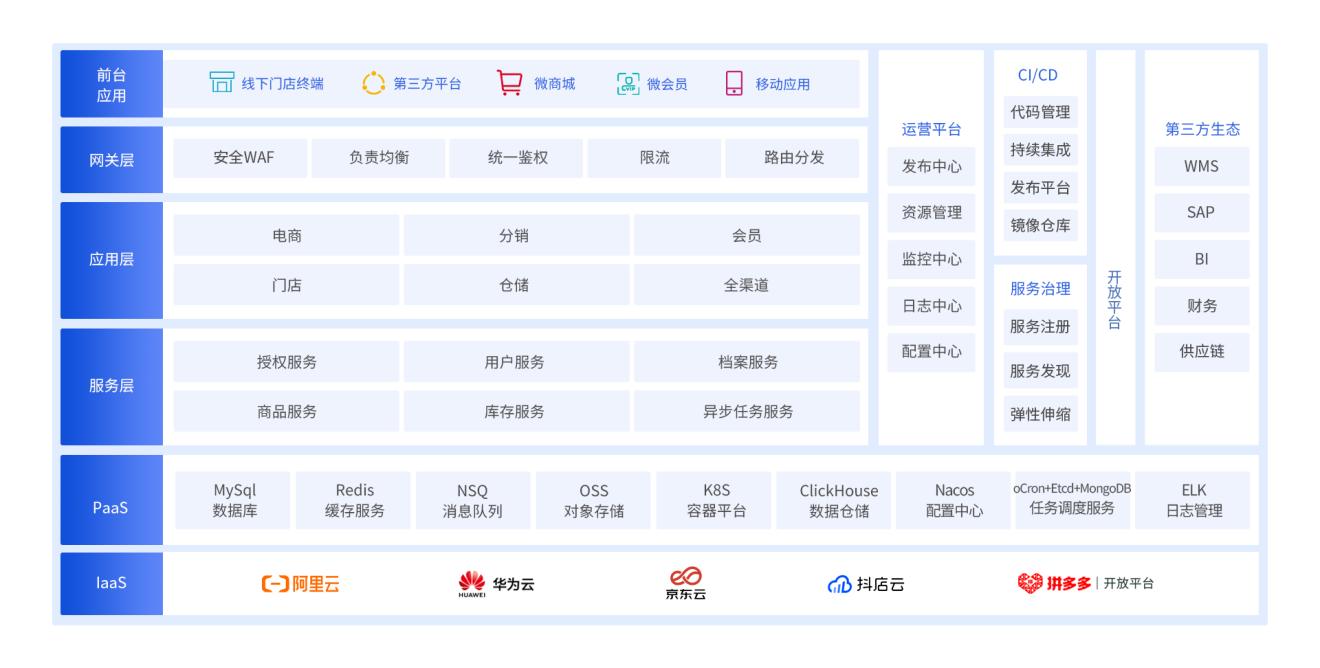Click the 电商 application box

tap(287, 236)
